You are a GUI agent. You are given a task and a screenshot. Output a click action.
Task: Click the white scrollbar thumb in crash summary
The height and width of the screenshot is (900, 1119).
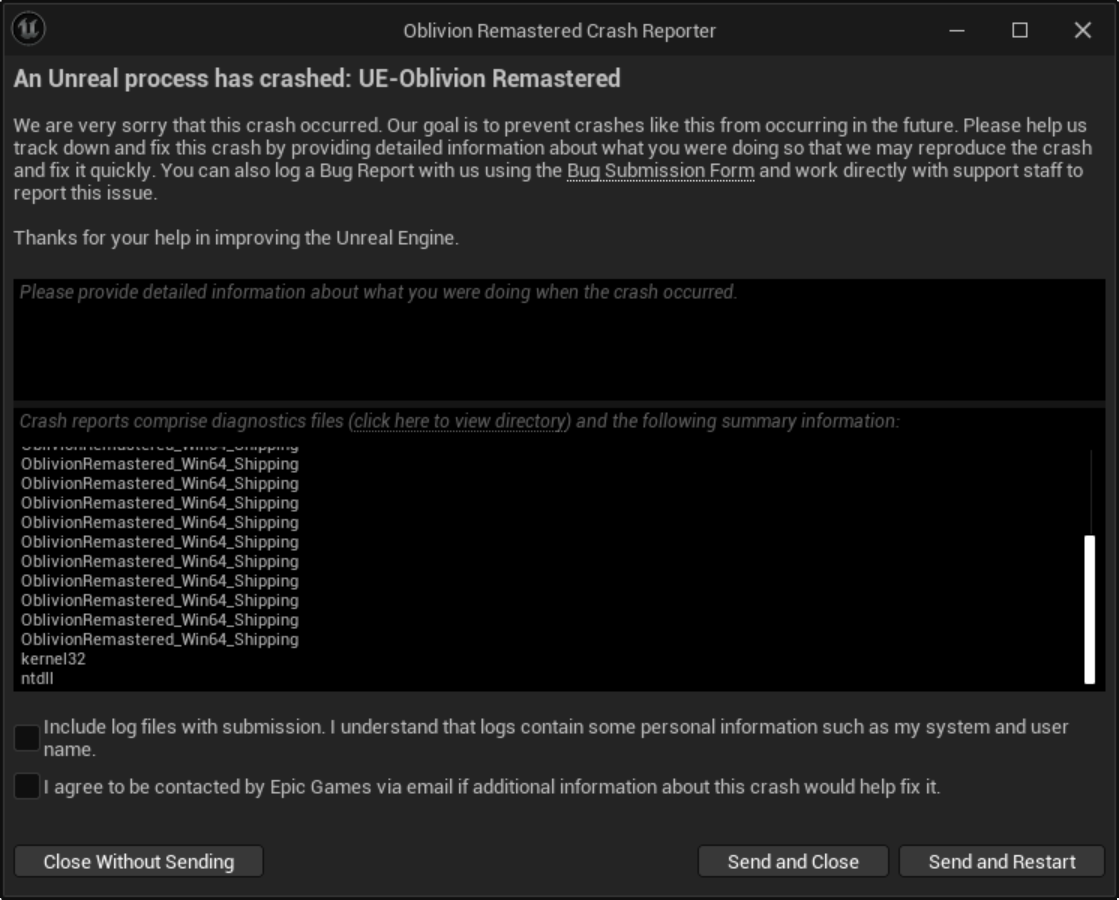click(1089, 609)
